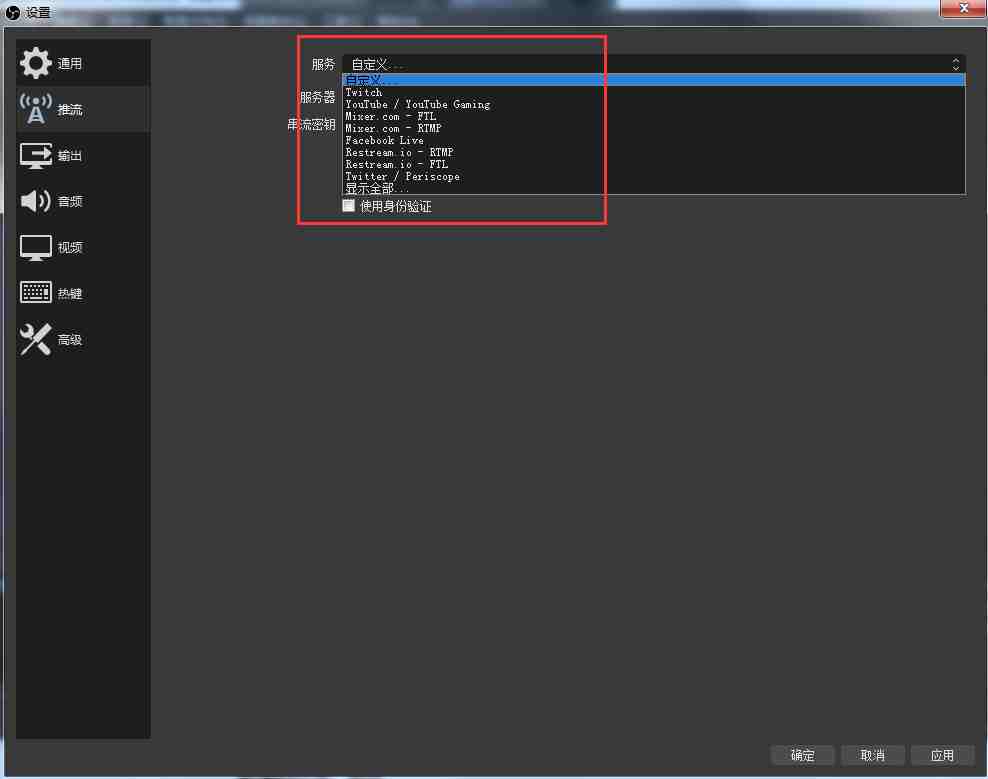
Task: Select Mixer.com - RTMP service
Action: pos(653,128)
